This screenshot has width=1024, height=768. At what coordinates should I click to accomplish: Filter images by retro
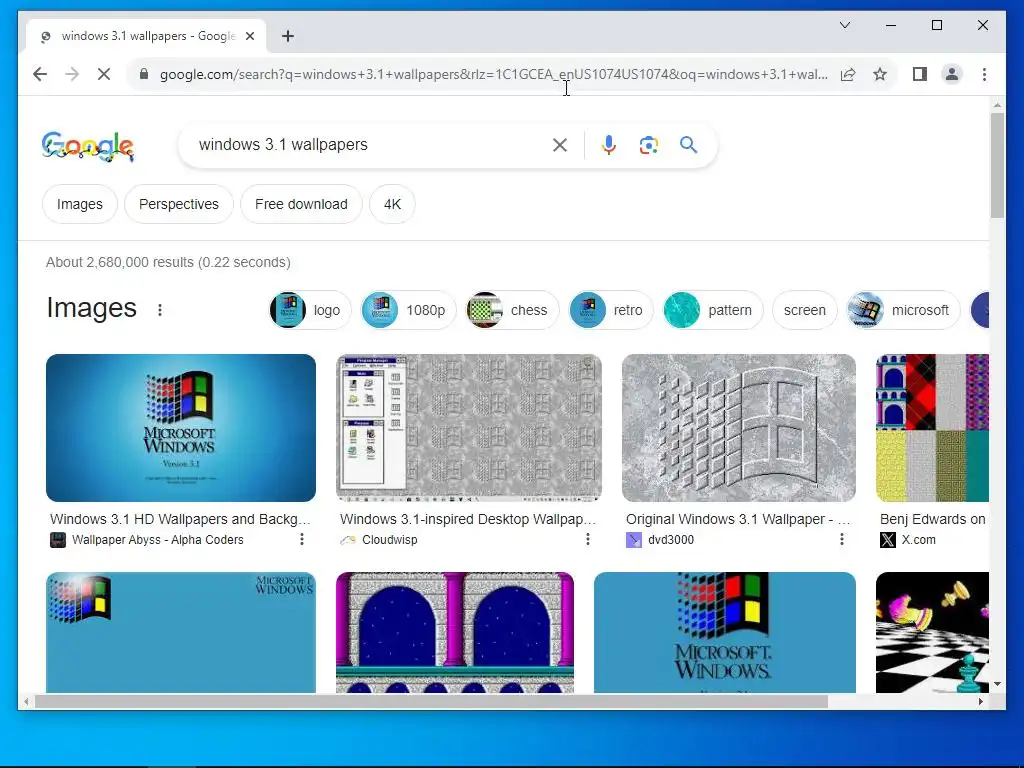tap(611, 310)
